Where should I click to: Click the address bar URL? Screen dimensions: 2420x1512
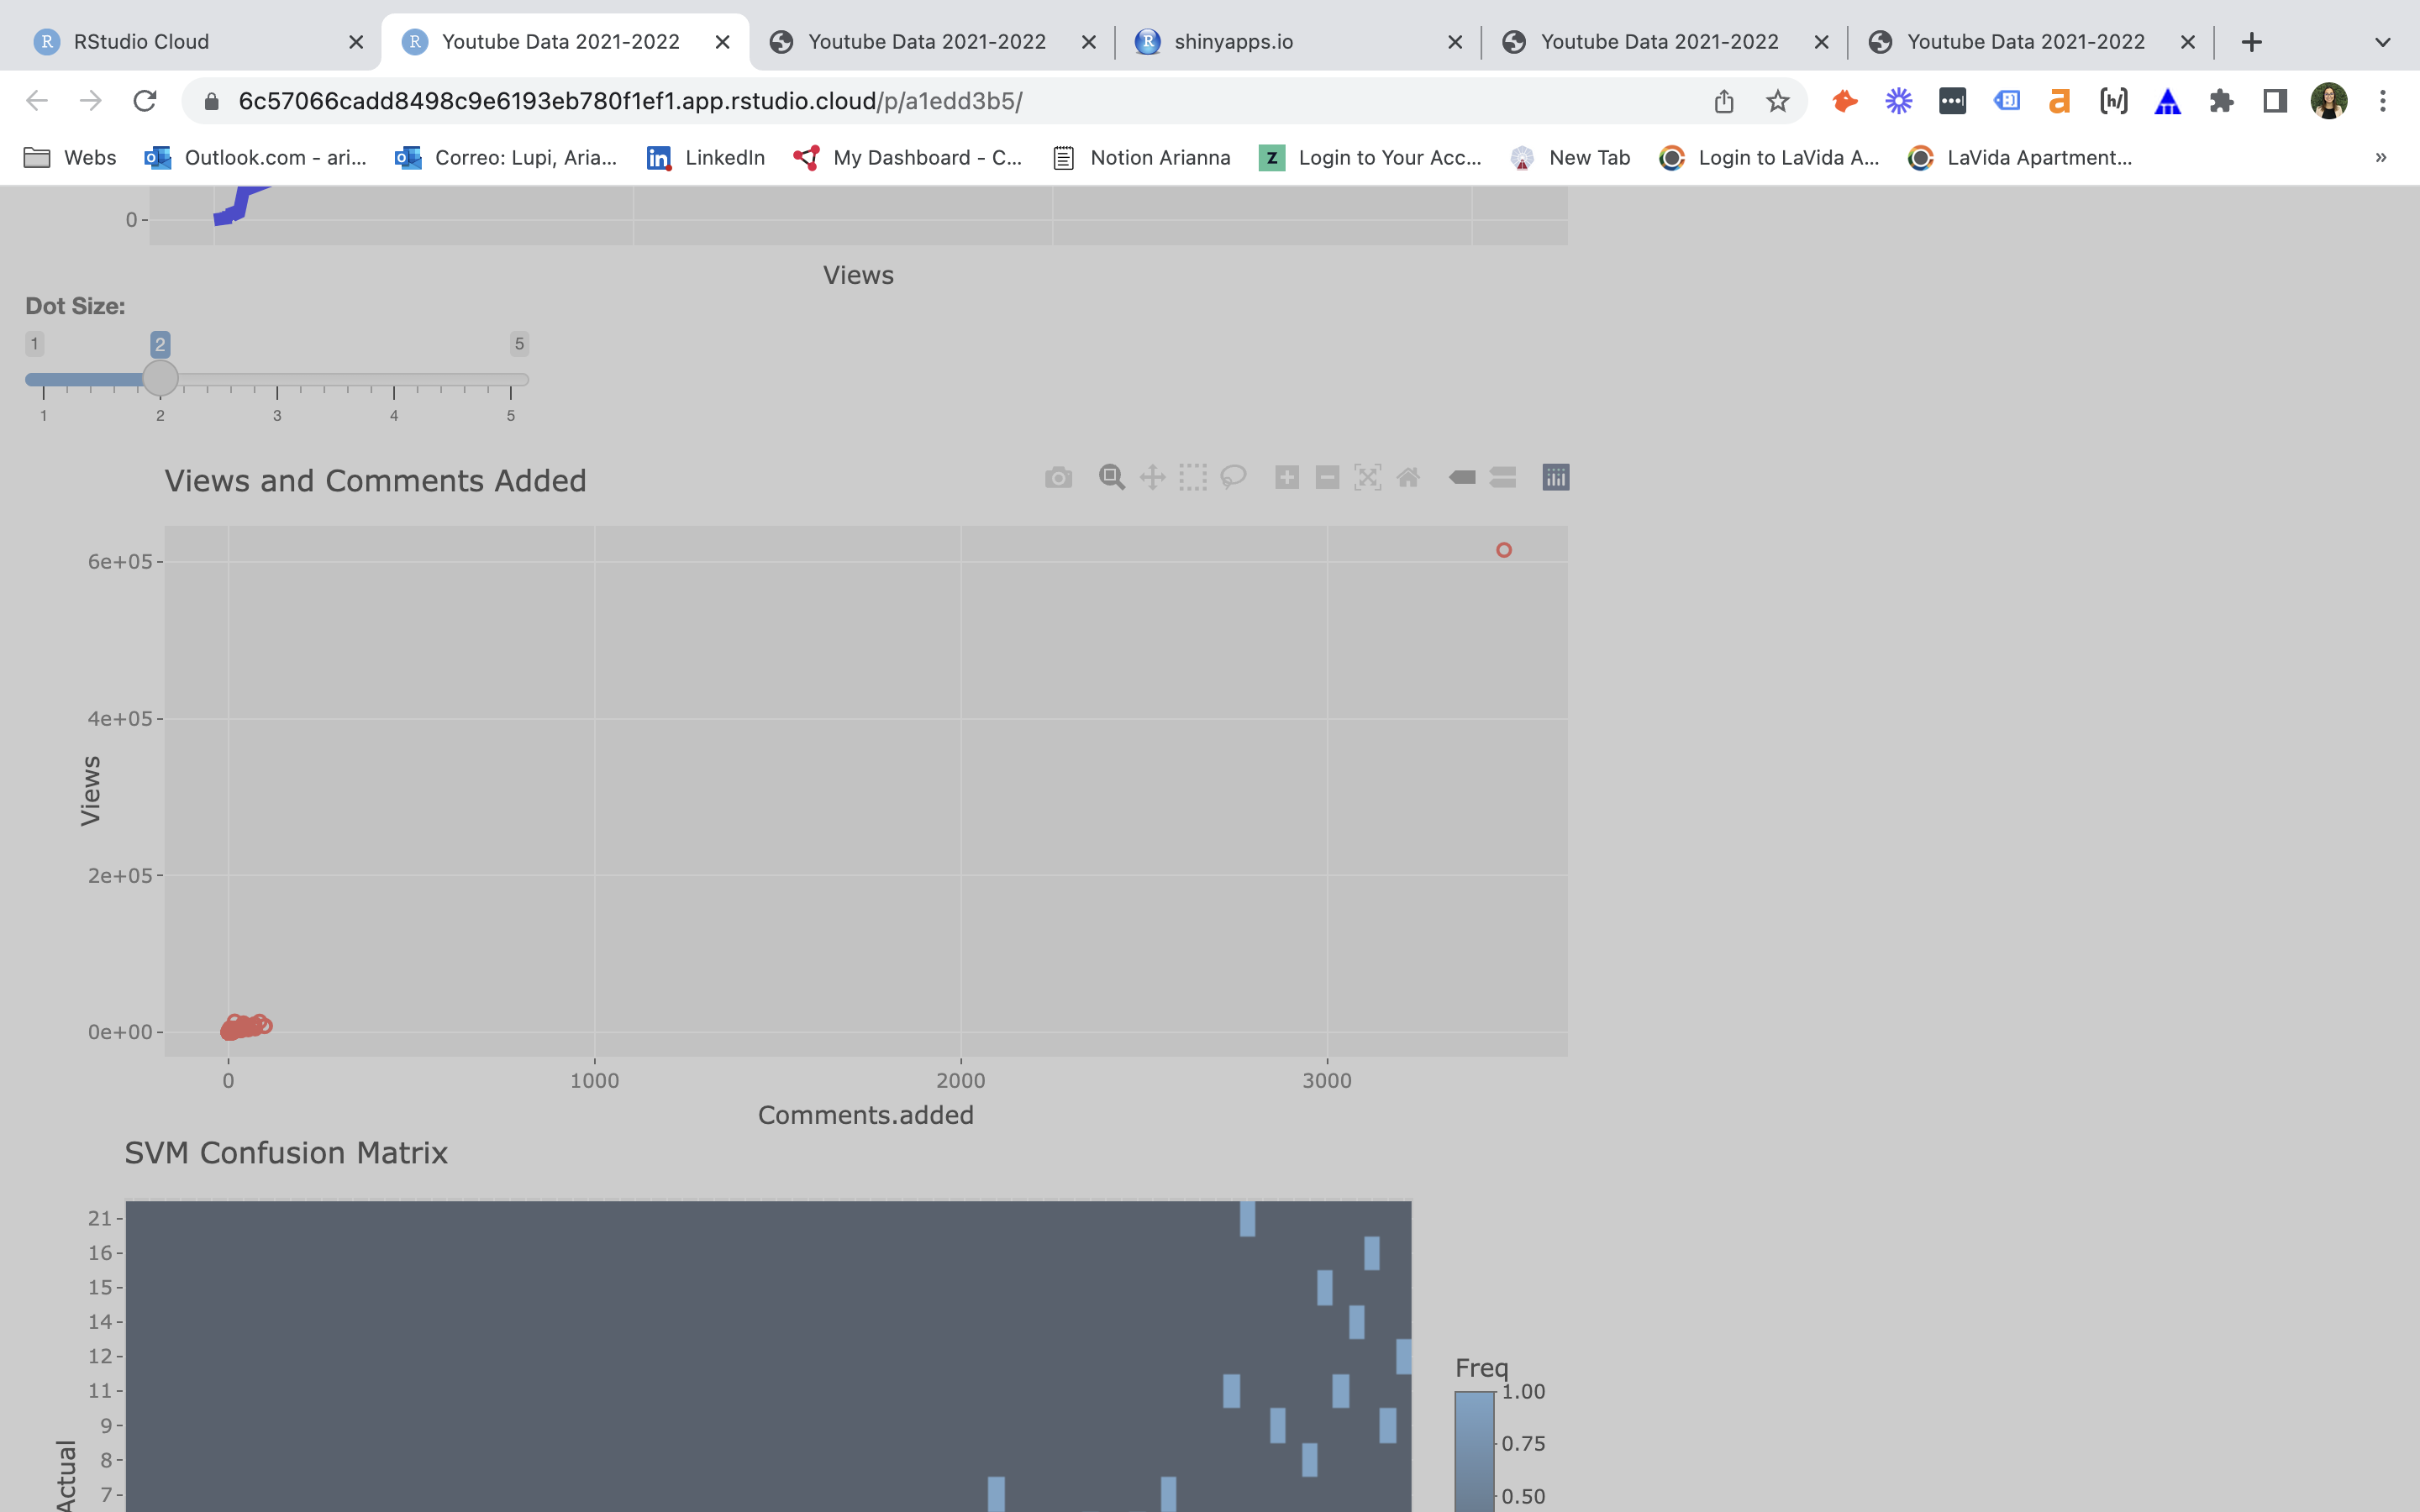click(x=630, y=101)
